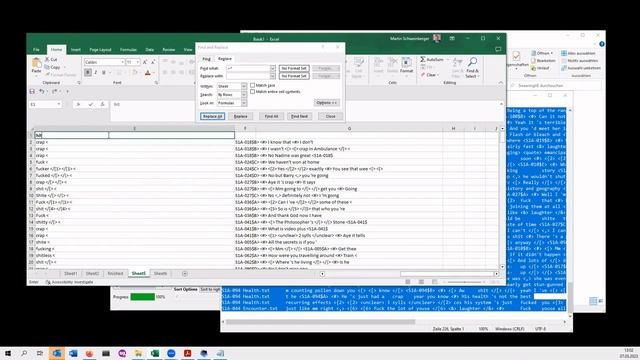This screenshot has width=640, height=360.
Task: Click the Find and Replace dialog help icon
Action: coord(323,47)
